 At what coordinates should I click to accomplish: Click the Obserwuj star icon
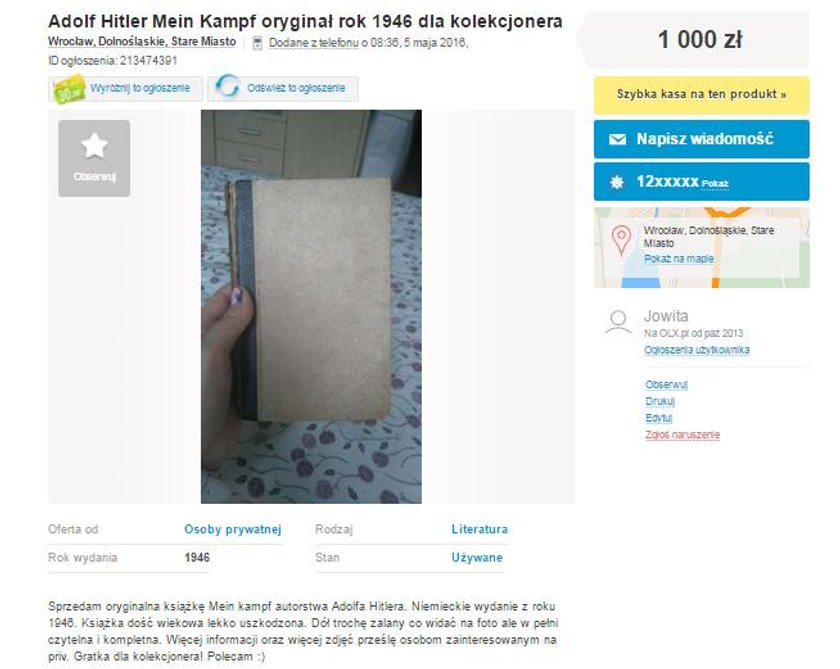point(94,146)
